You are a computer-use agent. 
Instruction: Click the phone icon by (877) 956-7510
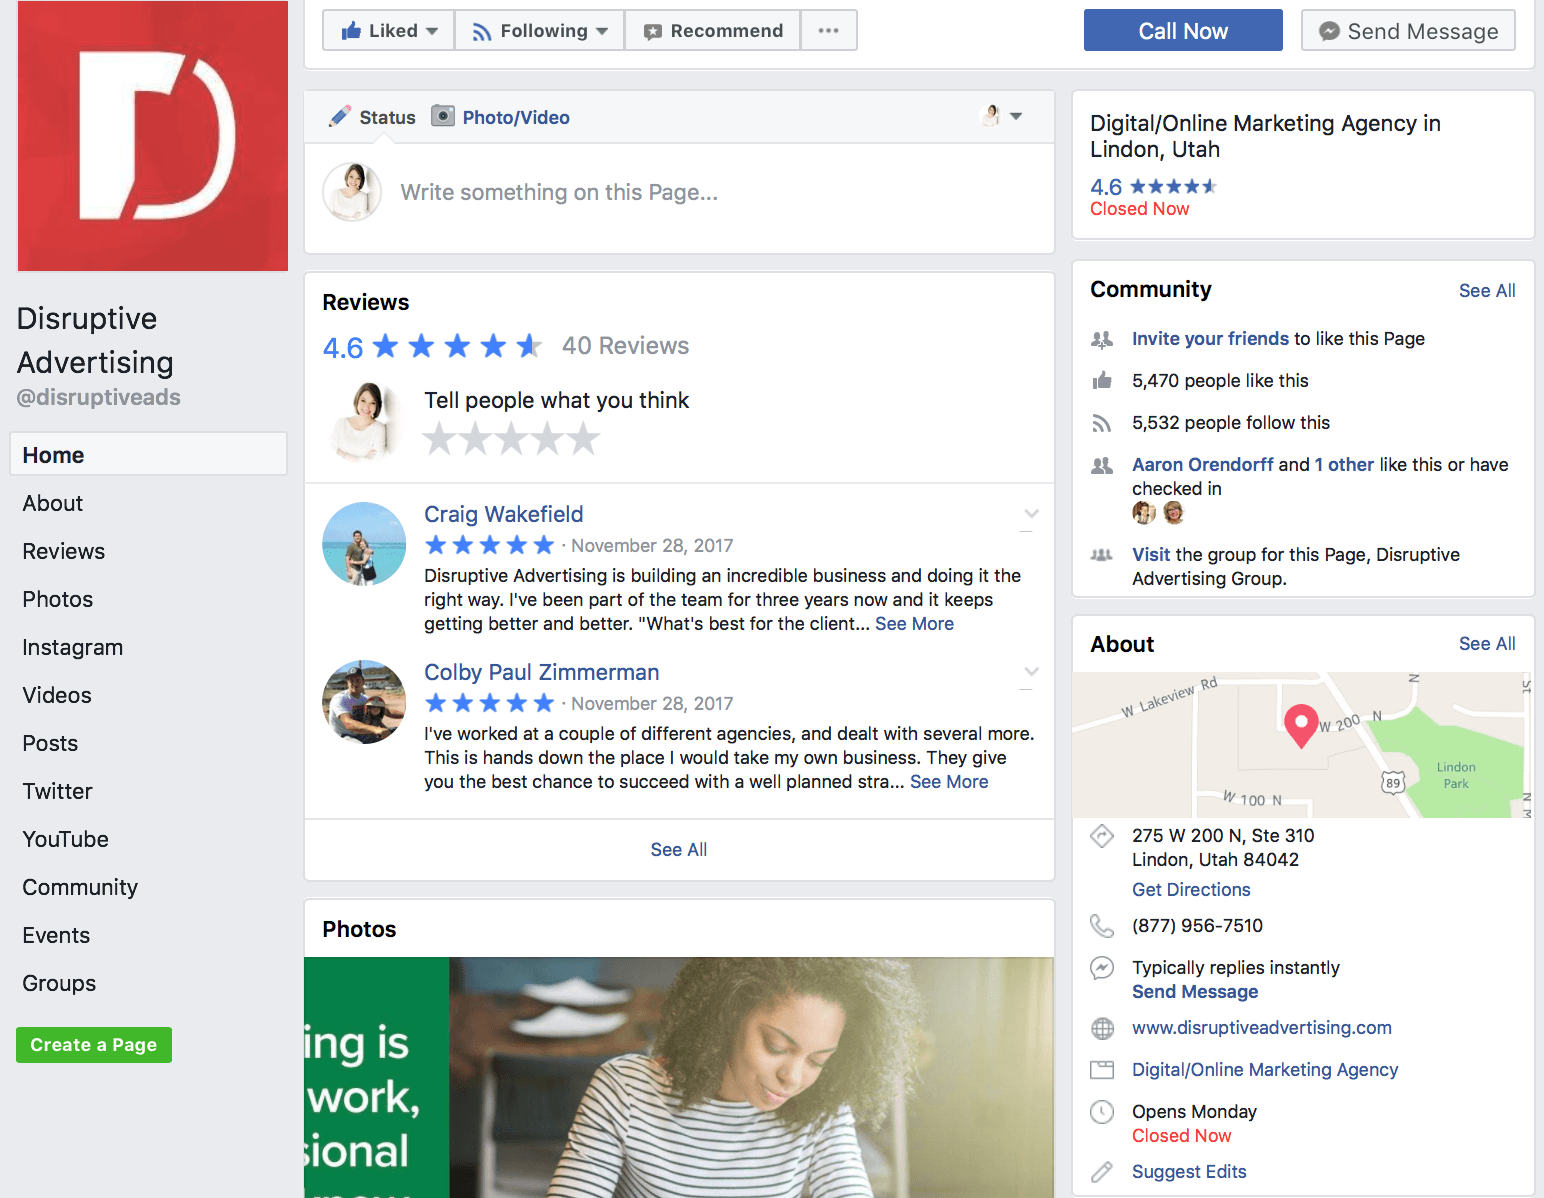pyautogui.click(x=1102, y=926)
